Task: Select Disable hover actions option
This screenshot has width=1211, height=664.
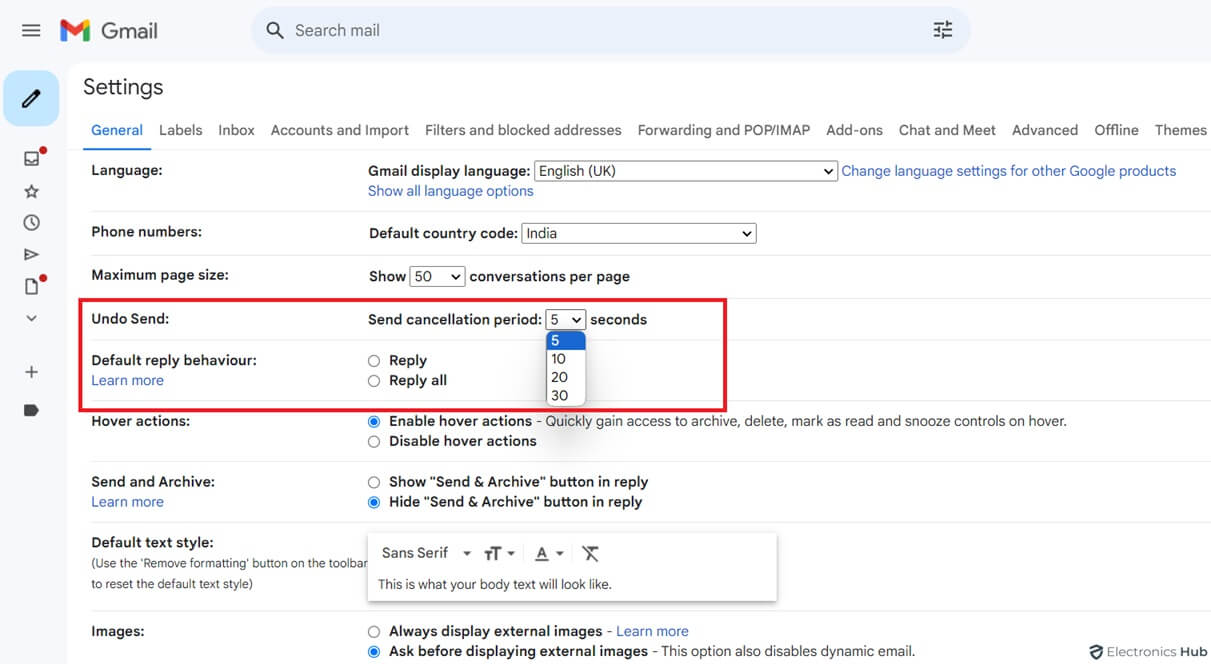Action: [374, 441]
